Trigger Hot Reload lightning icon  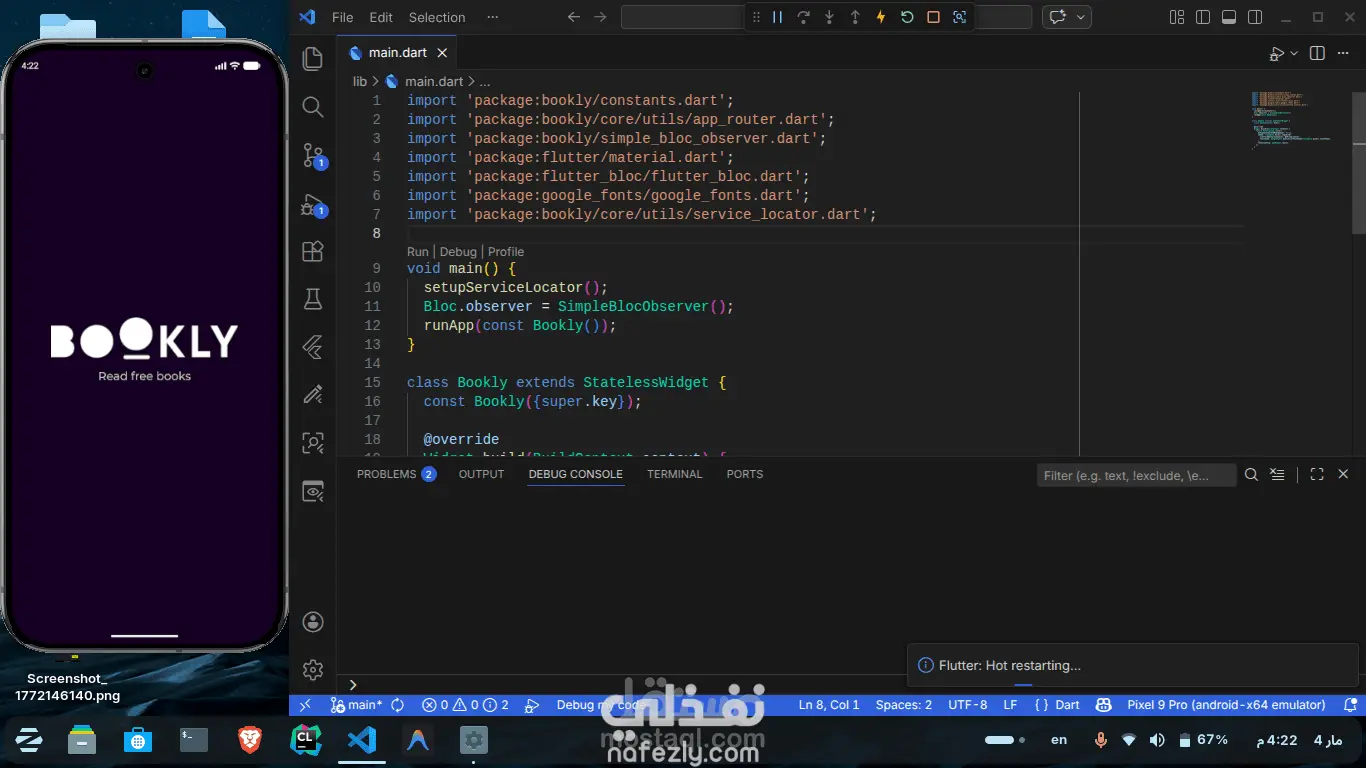[x=881, y=17]
